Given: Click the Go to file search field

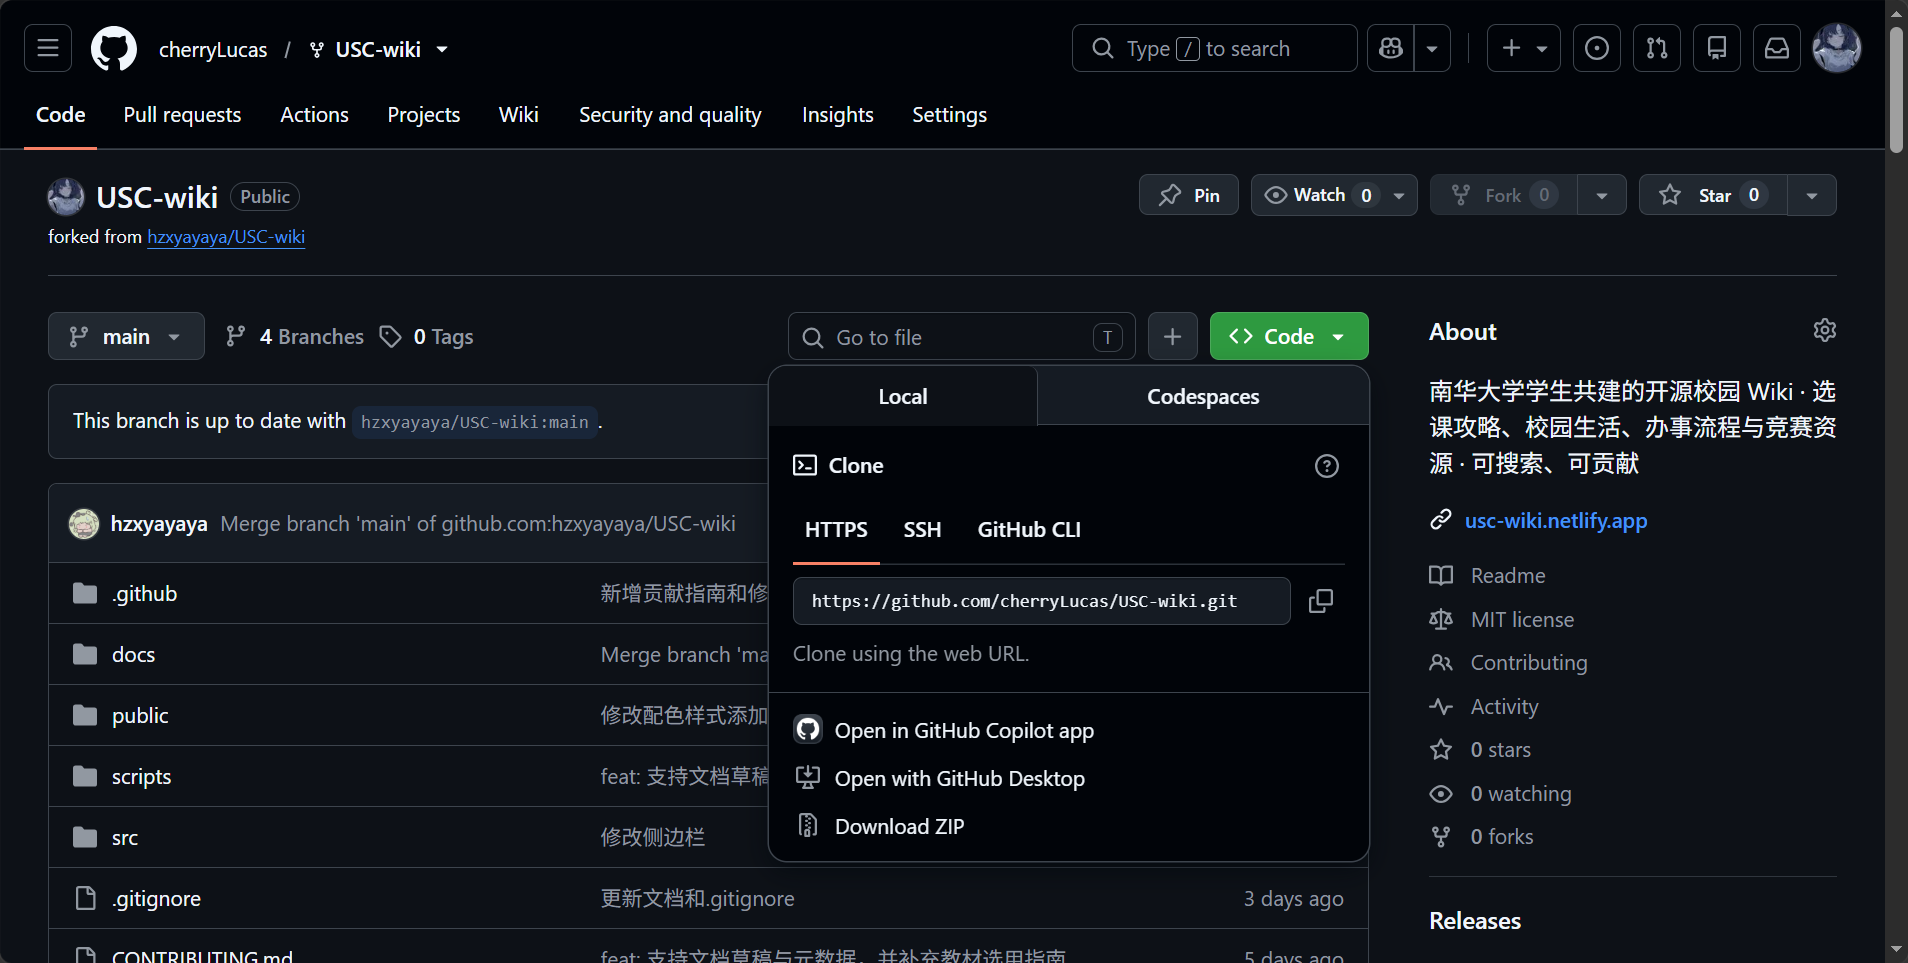Looking at the screenshot, I should point(962,337).
